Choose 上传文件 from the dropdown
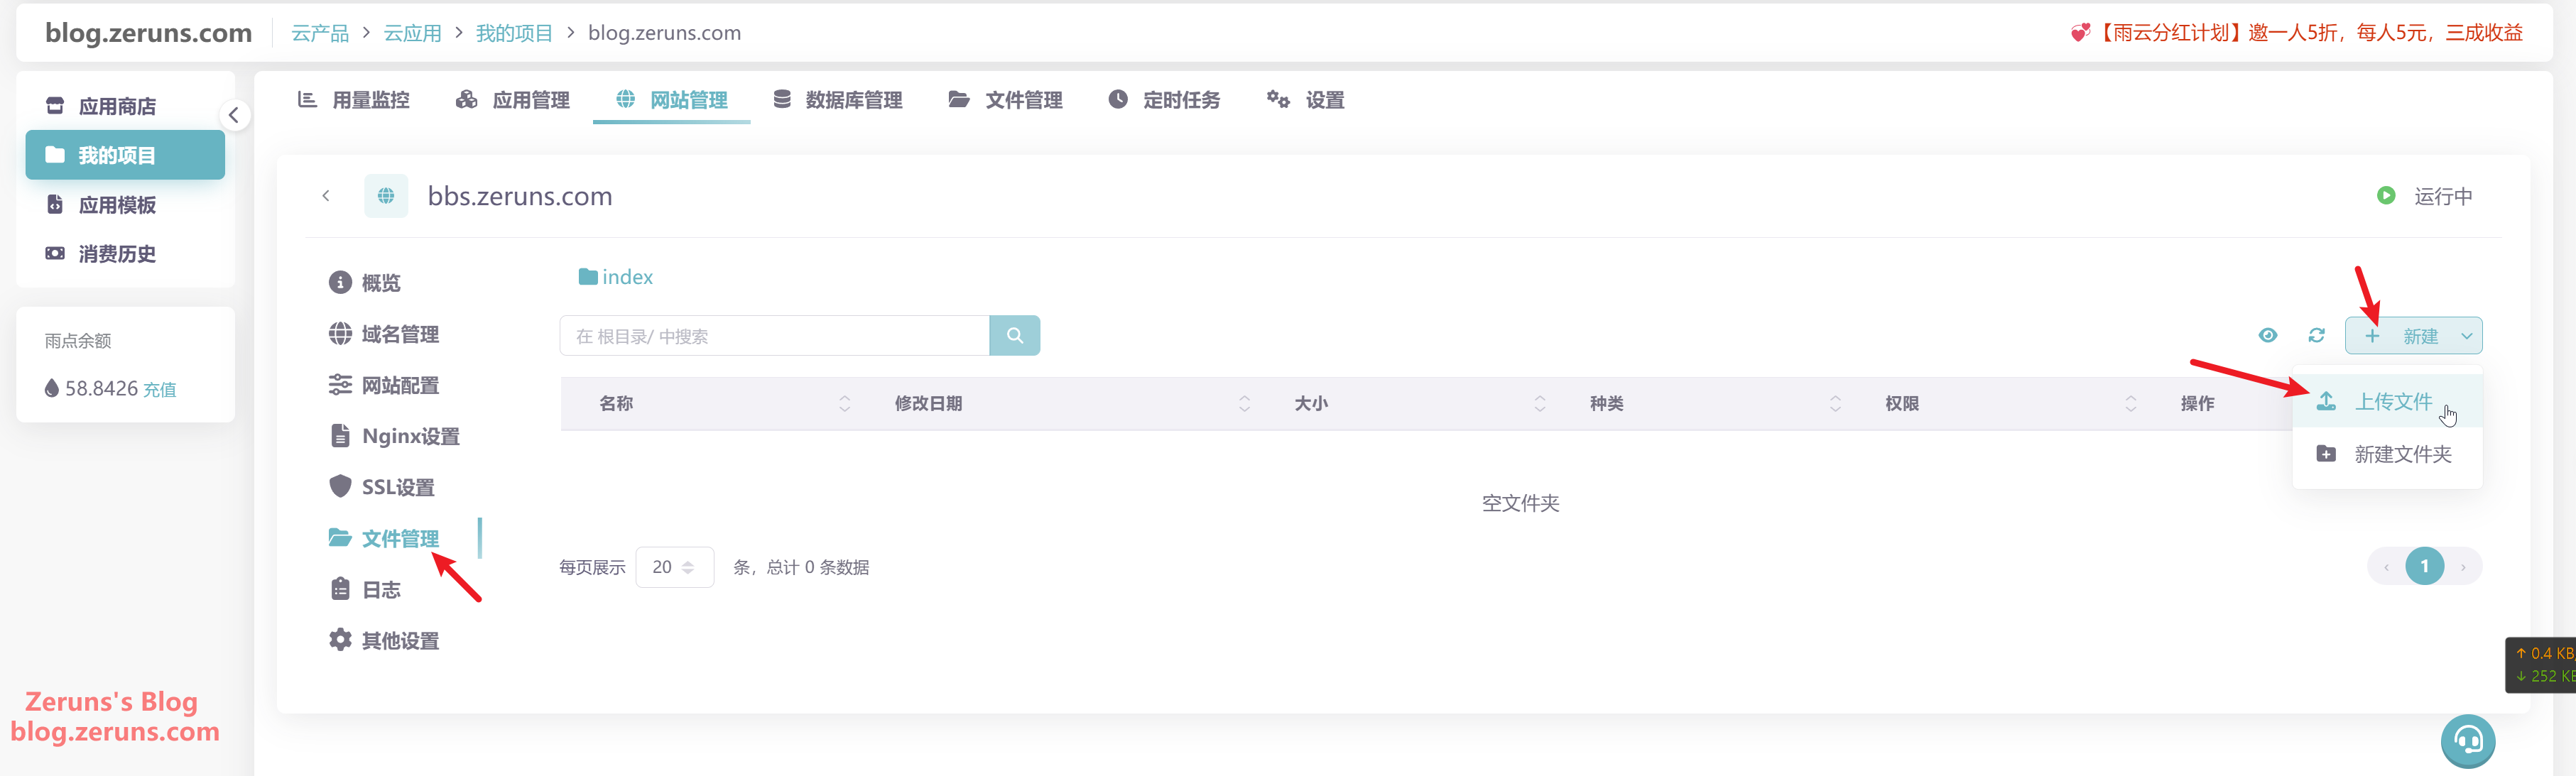 tap(2387, 401)
